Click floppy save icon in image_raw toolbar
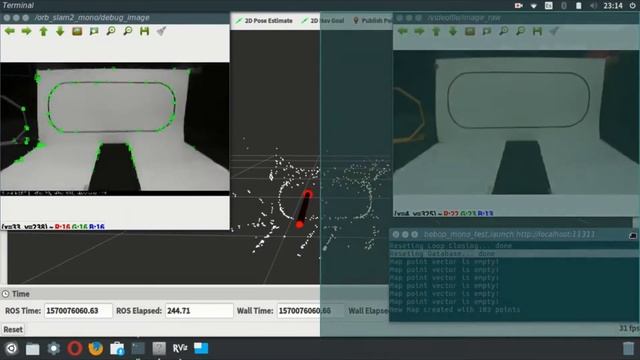Viewport: 640px width, 360px height. point(537,31)
